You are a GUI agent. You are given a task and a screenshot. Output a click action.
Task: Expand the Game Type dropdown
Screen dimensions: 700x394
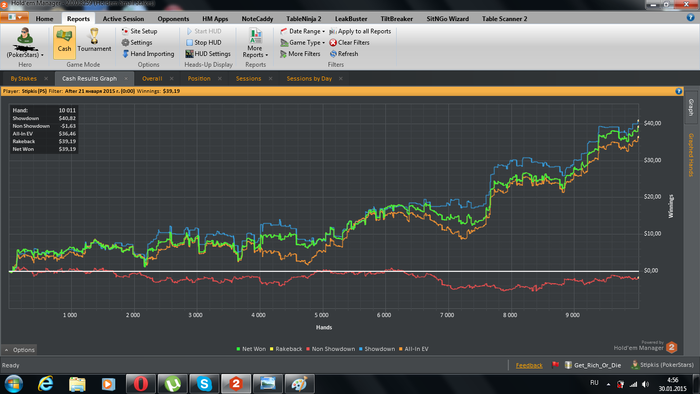tap(302, 42)
